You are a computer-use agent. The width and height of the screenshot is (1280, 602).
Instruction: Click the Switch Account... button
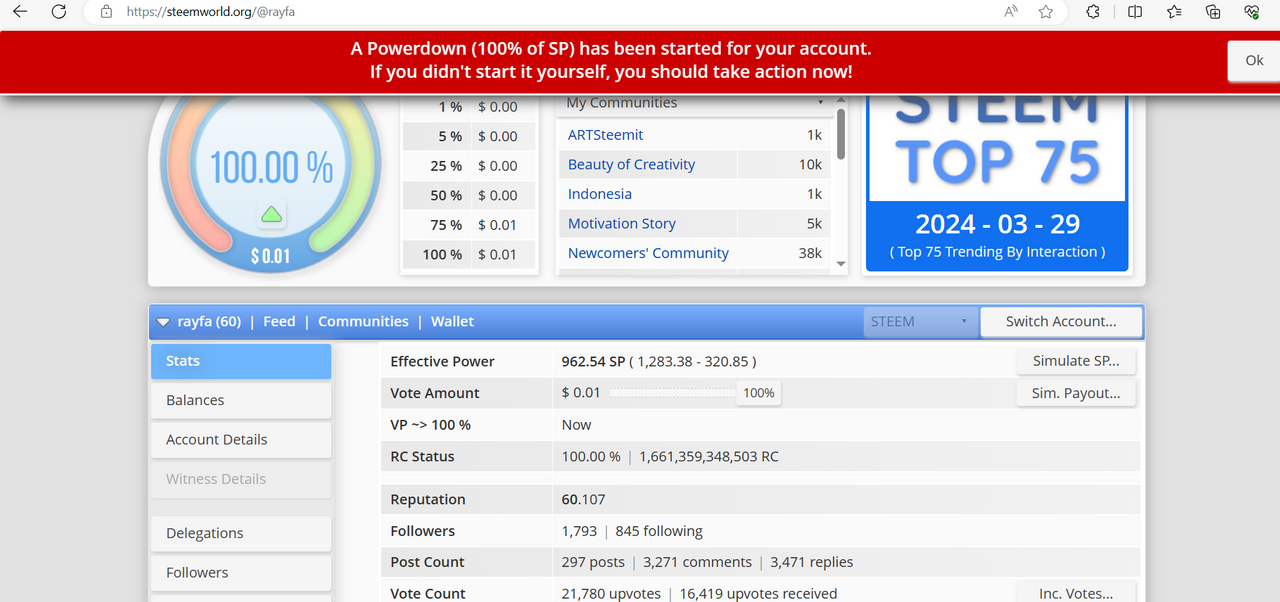pos(1061,322)
